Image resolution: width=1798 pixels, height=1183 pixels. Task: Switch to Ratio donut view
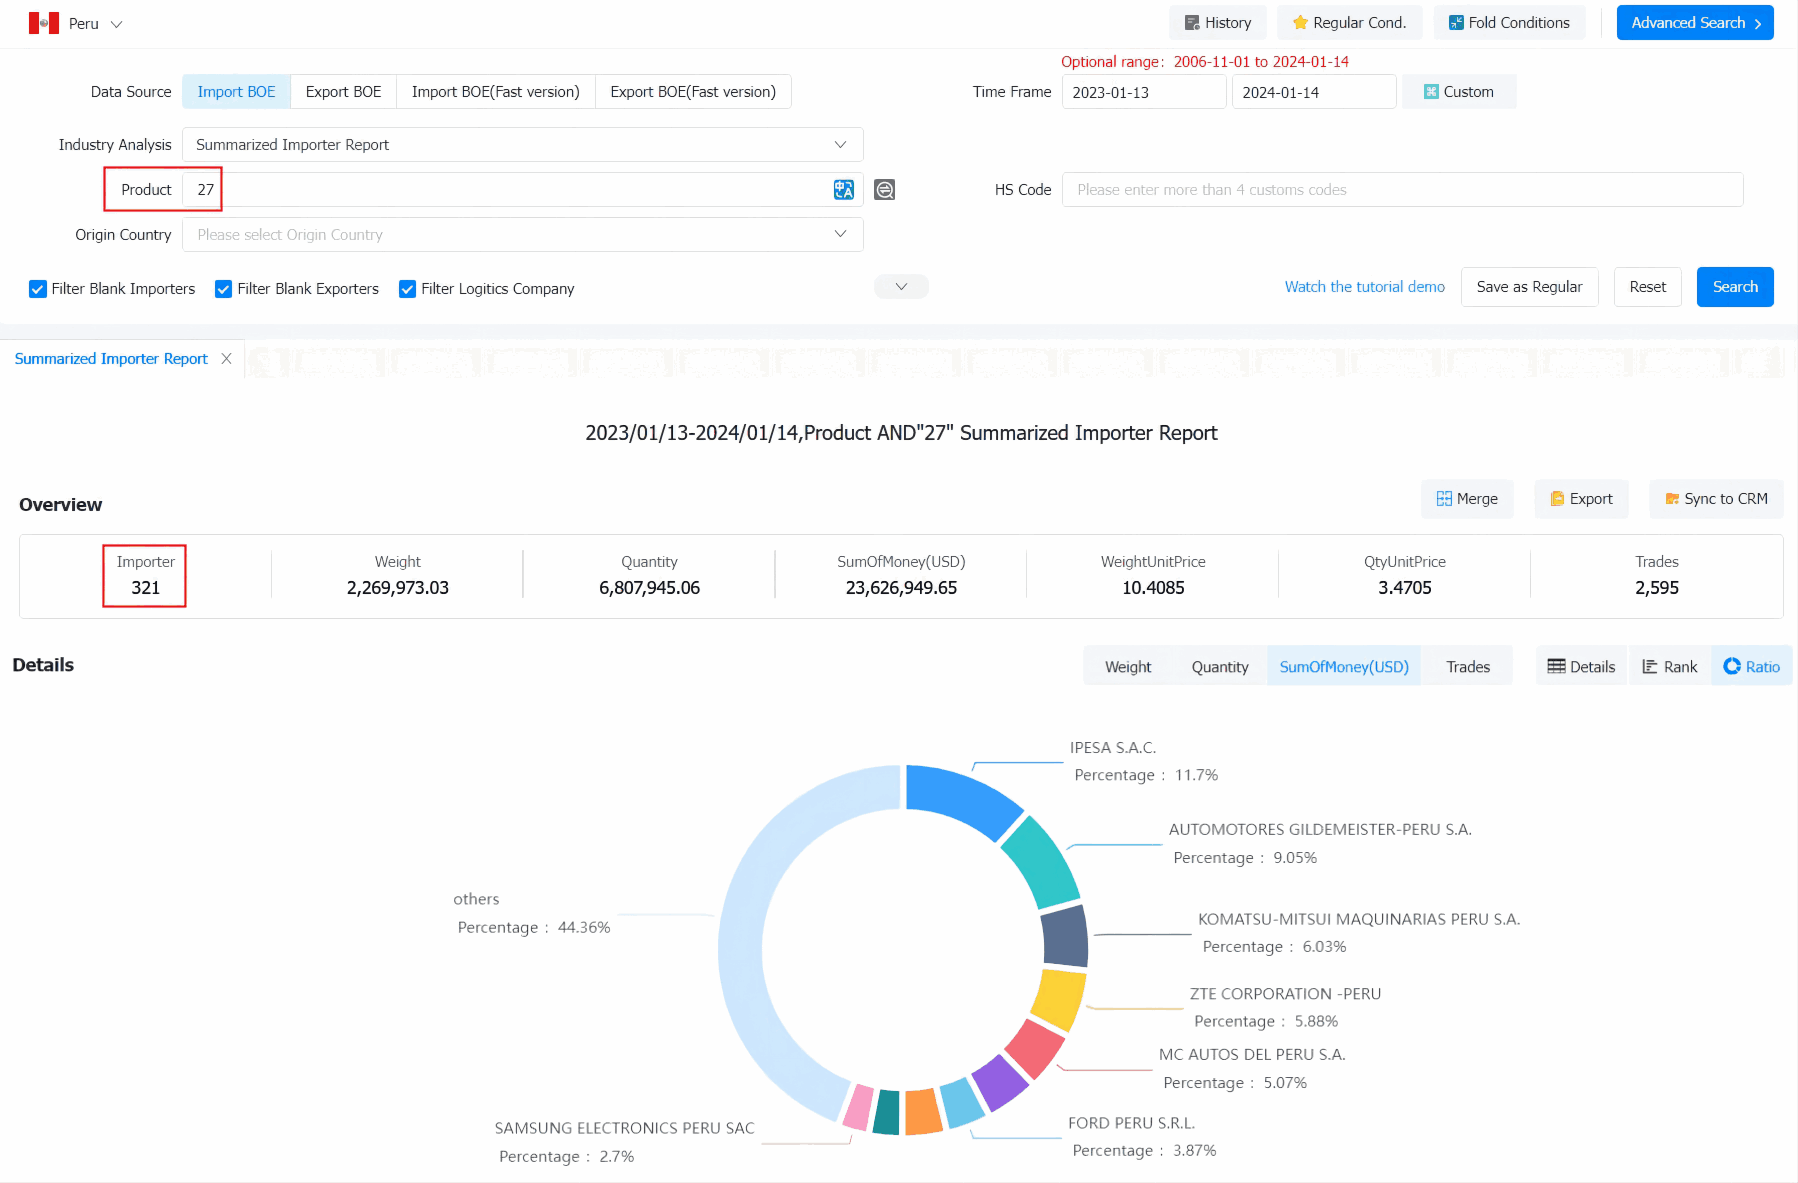1751,667
